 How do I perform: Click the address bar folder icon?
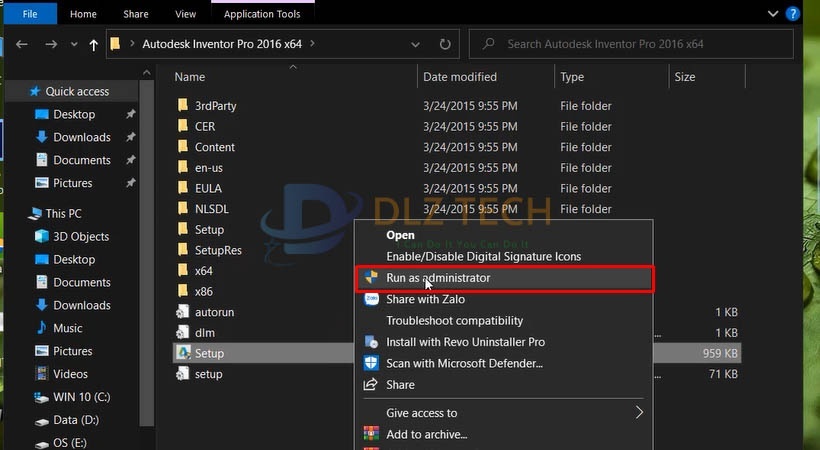tap(115, 44)
